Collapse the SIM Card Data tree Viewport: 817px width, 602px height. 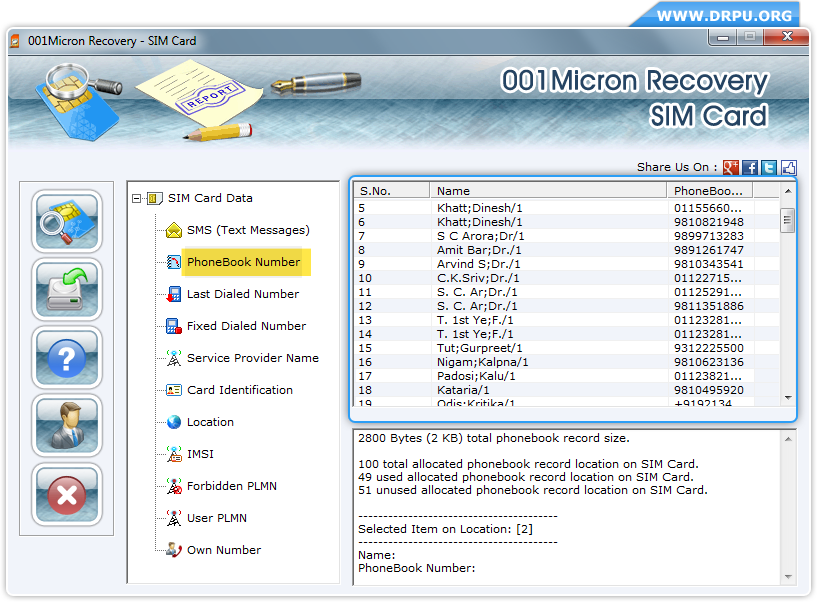(137, 199)
